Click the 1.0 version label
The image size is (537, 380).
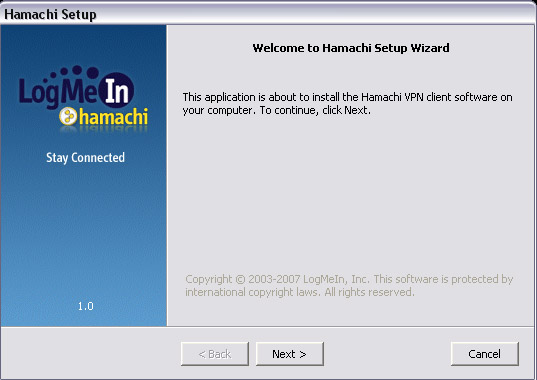pos(85,306)
